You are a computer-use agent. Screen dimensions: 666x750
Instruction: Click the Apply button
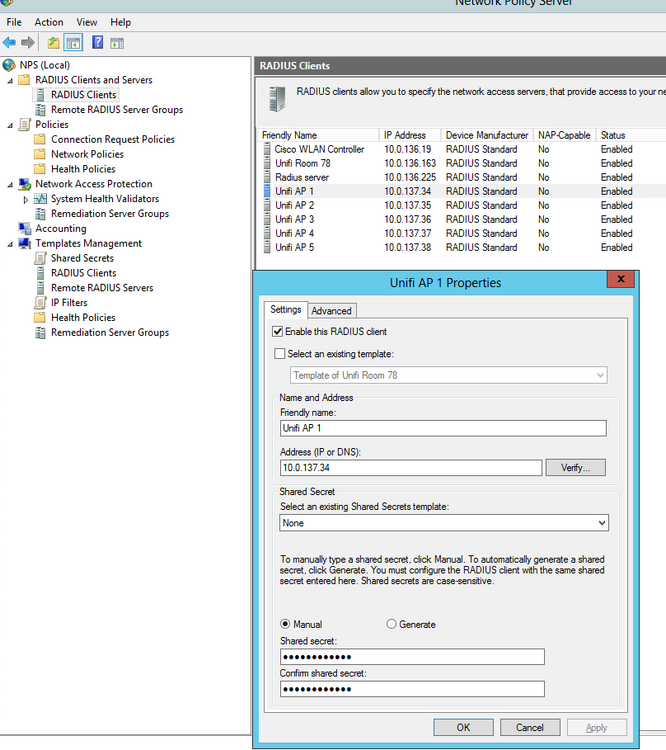(x=597, y=728)
